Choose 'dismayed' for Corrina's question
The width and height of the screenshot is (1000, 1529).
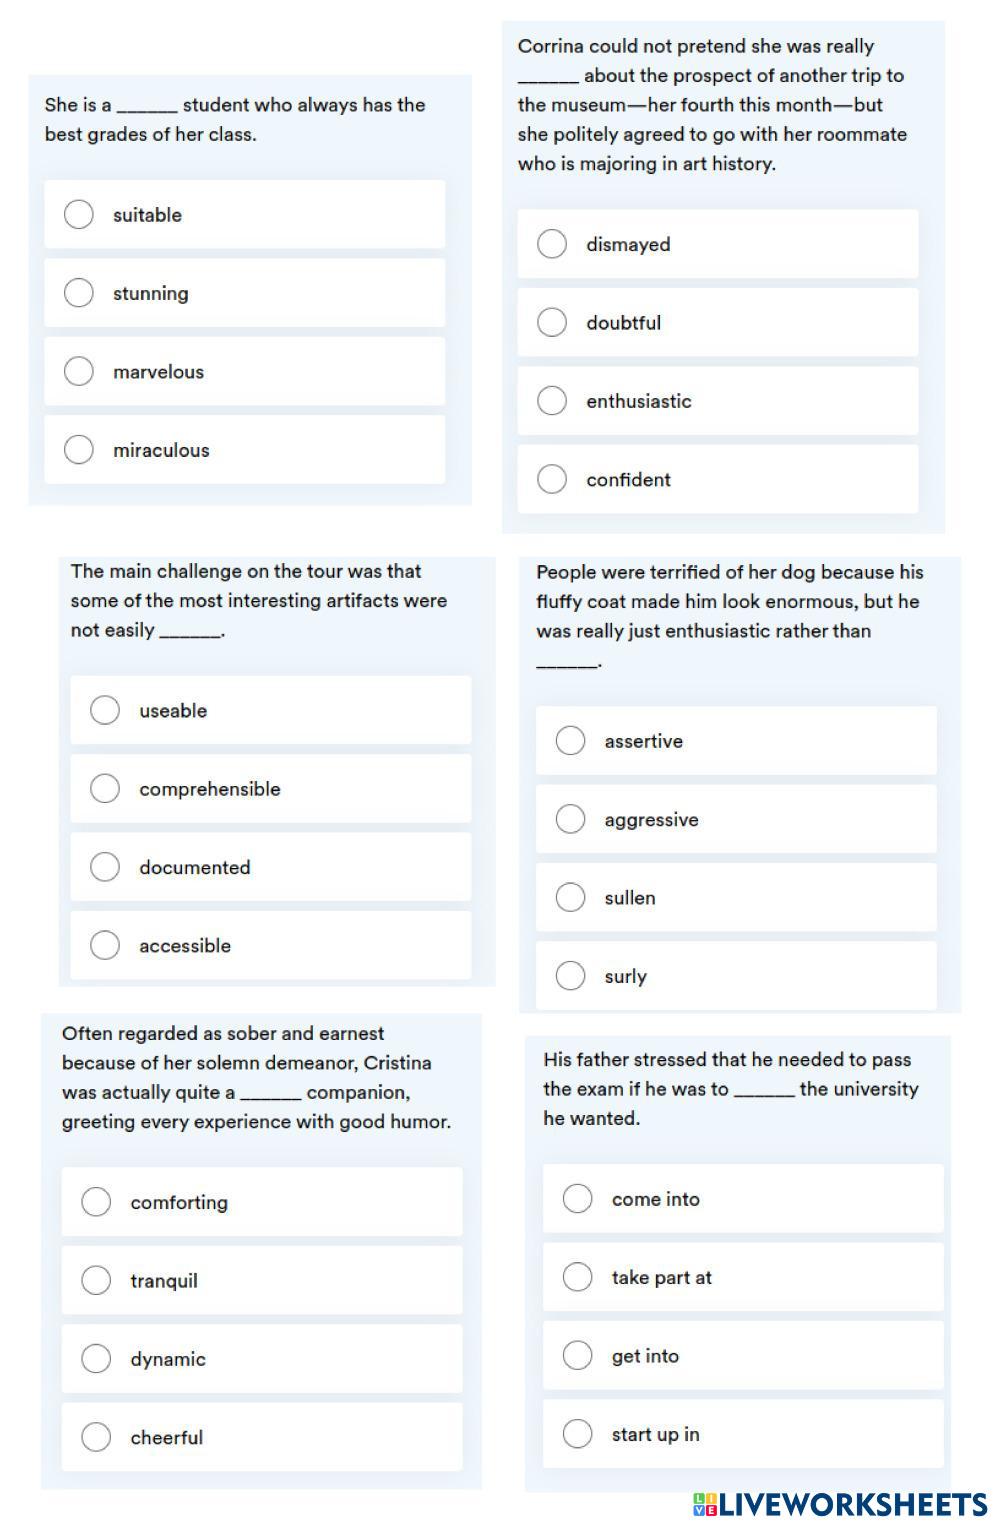click(552, 244)
